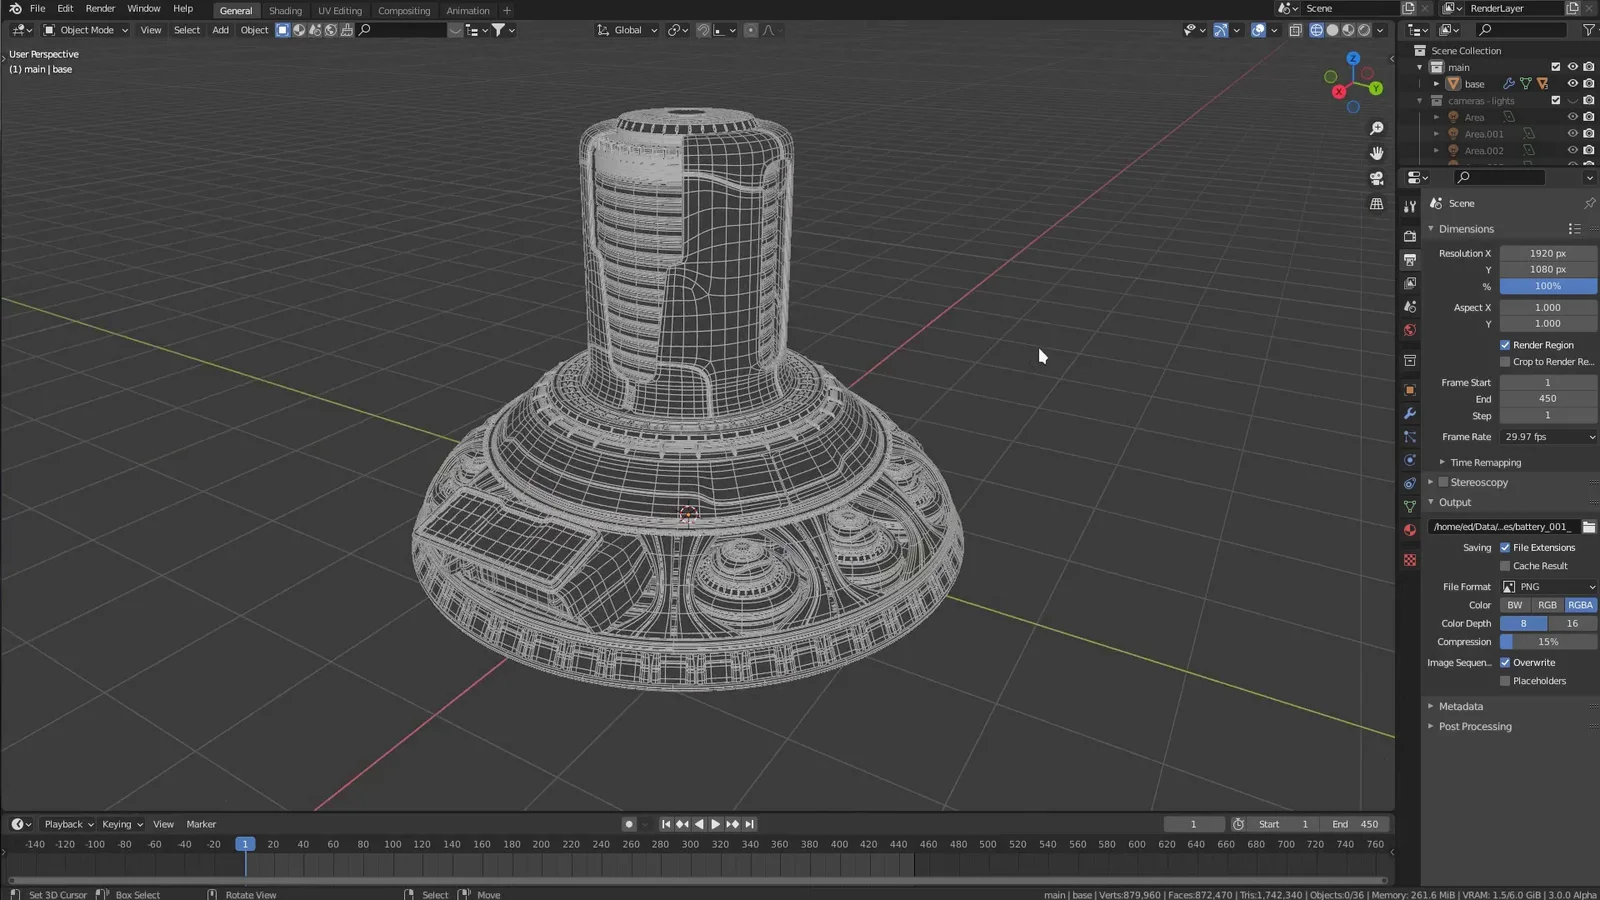Viewport: 1600px width, 900px height.
Task: Open the Object Mode dropdown
Action: pos(85,30)
